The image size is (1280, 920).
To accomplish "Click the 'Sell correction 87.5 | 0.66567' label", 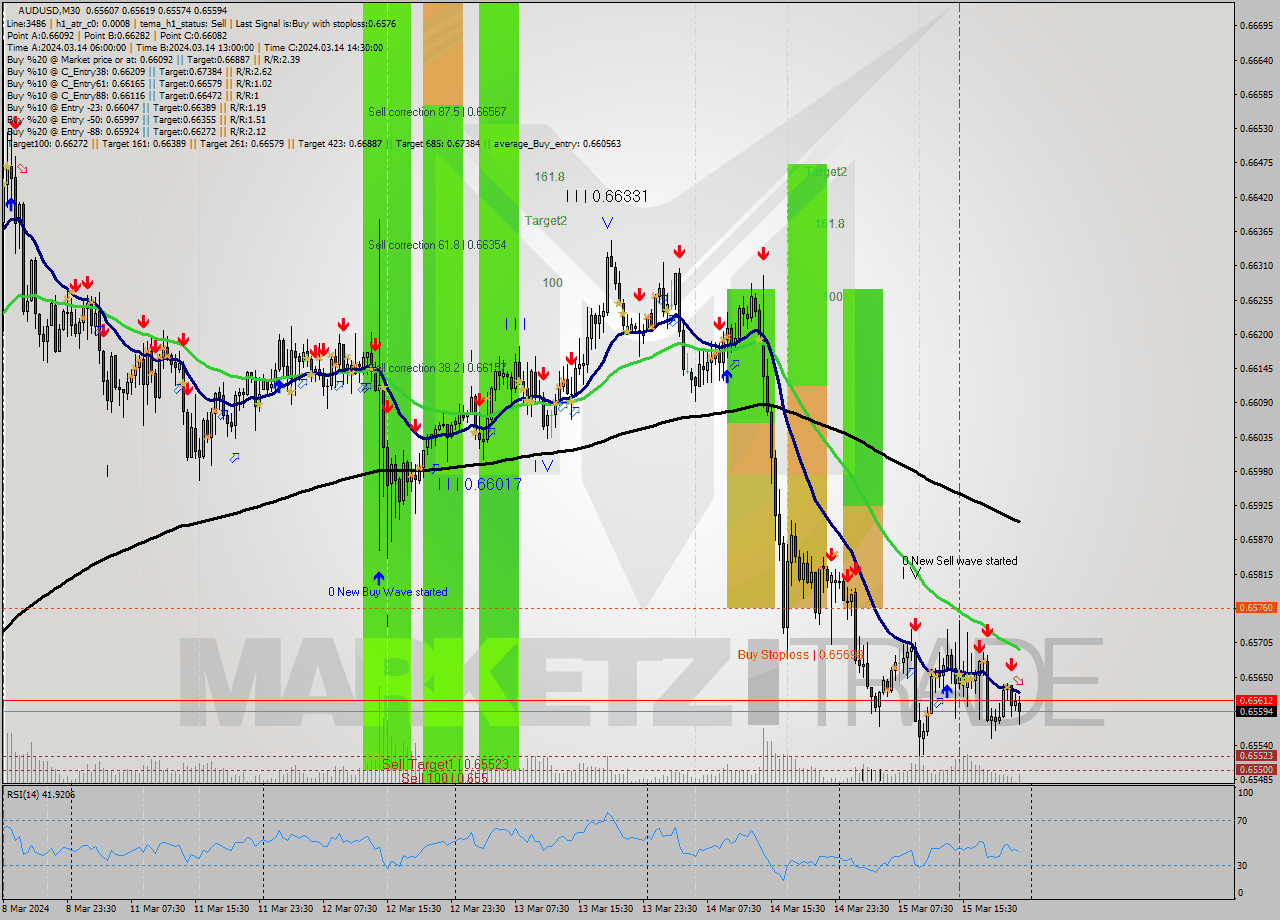I will pos(437,112).
